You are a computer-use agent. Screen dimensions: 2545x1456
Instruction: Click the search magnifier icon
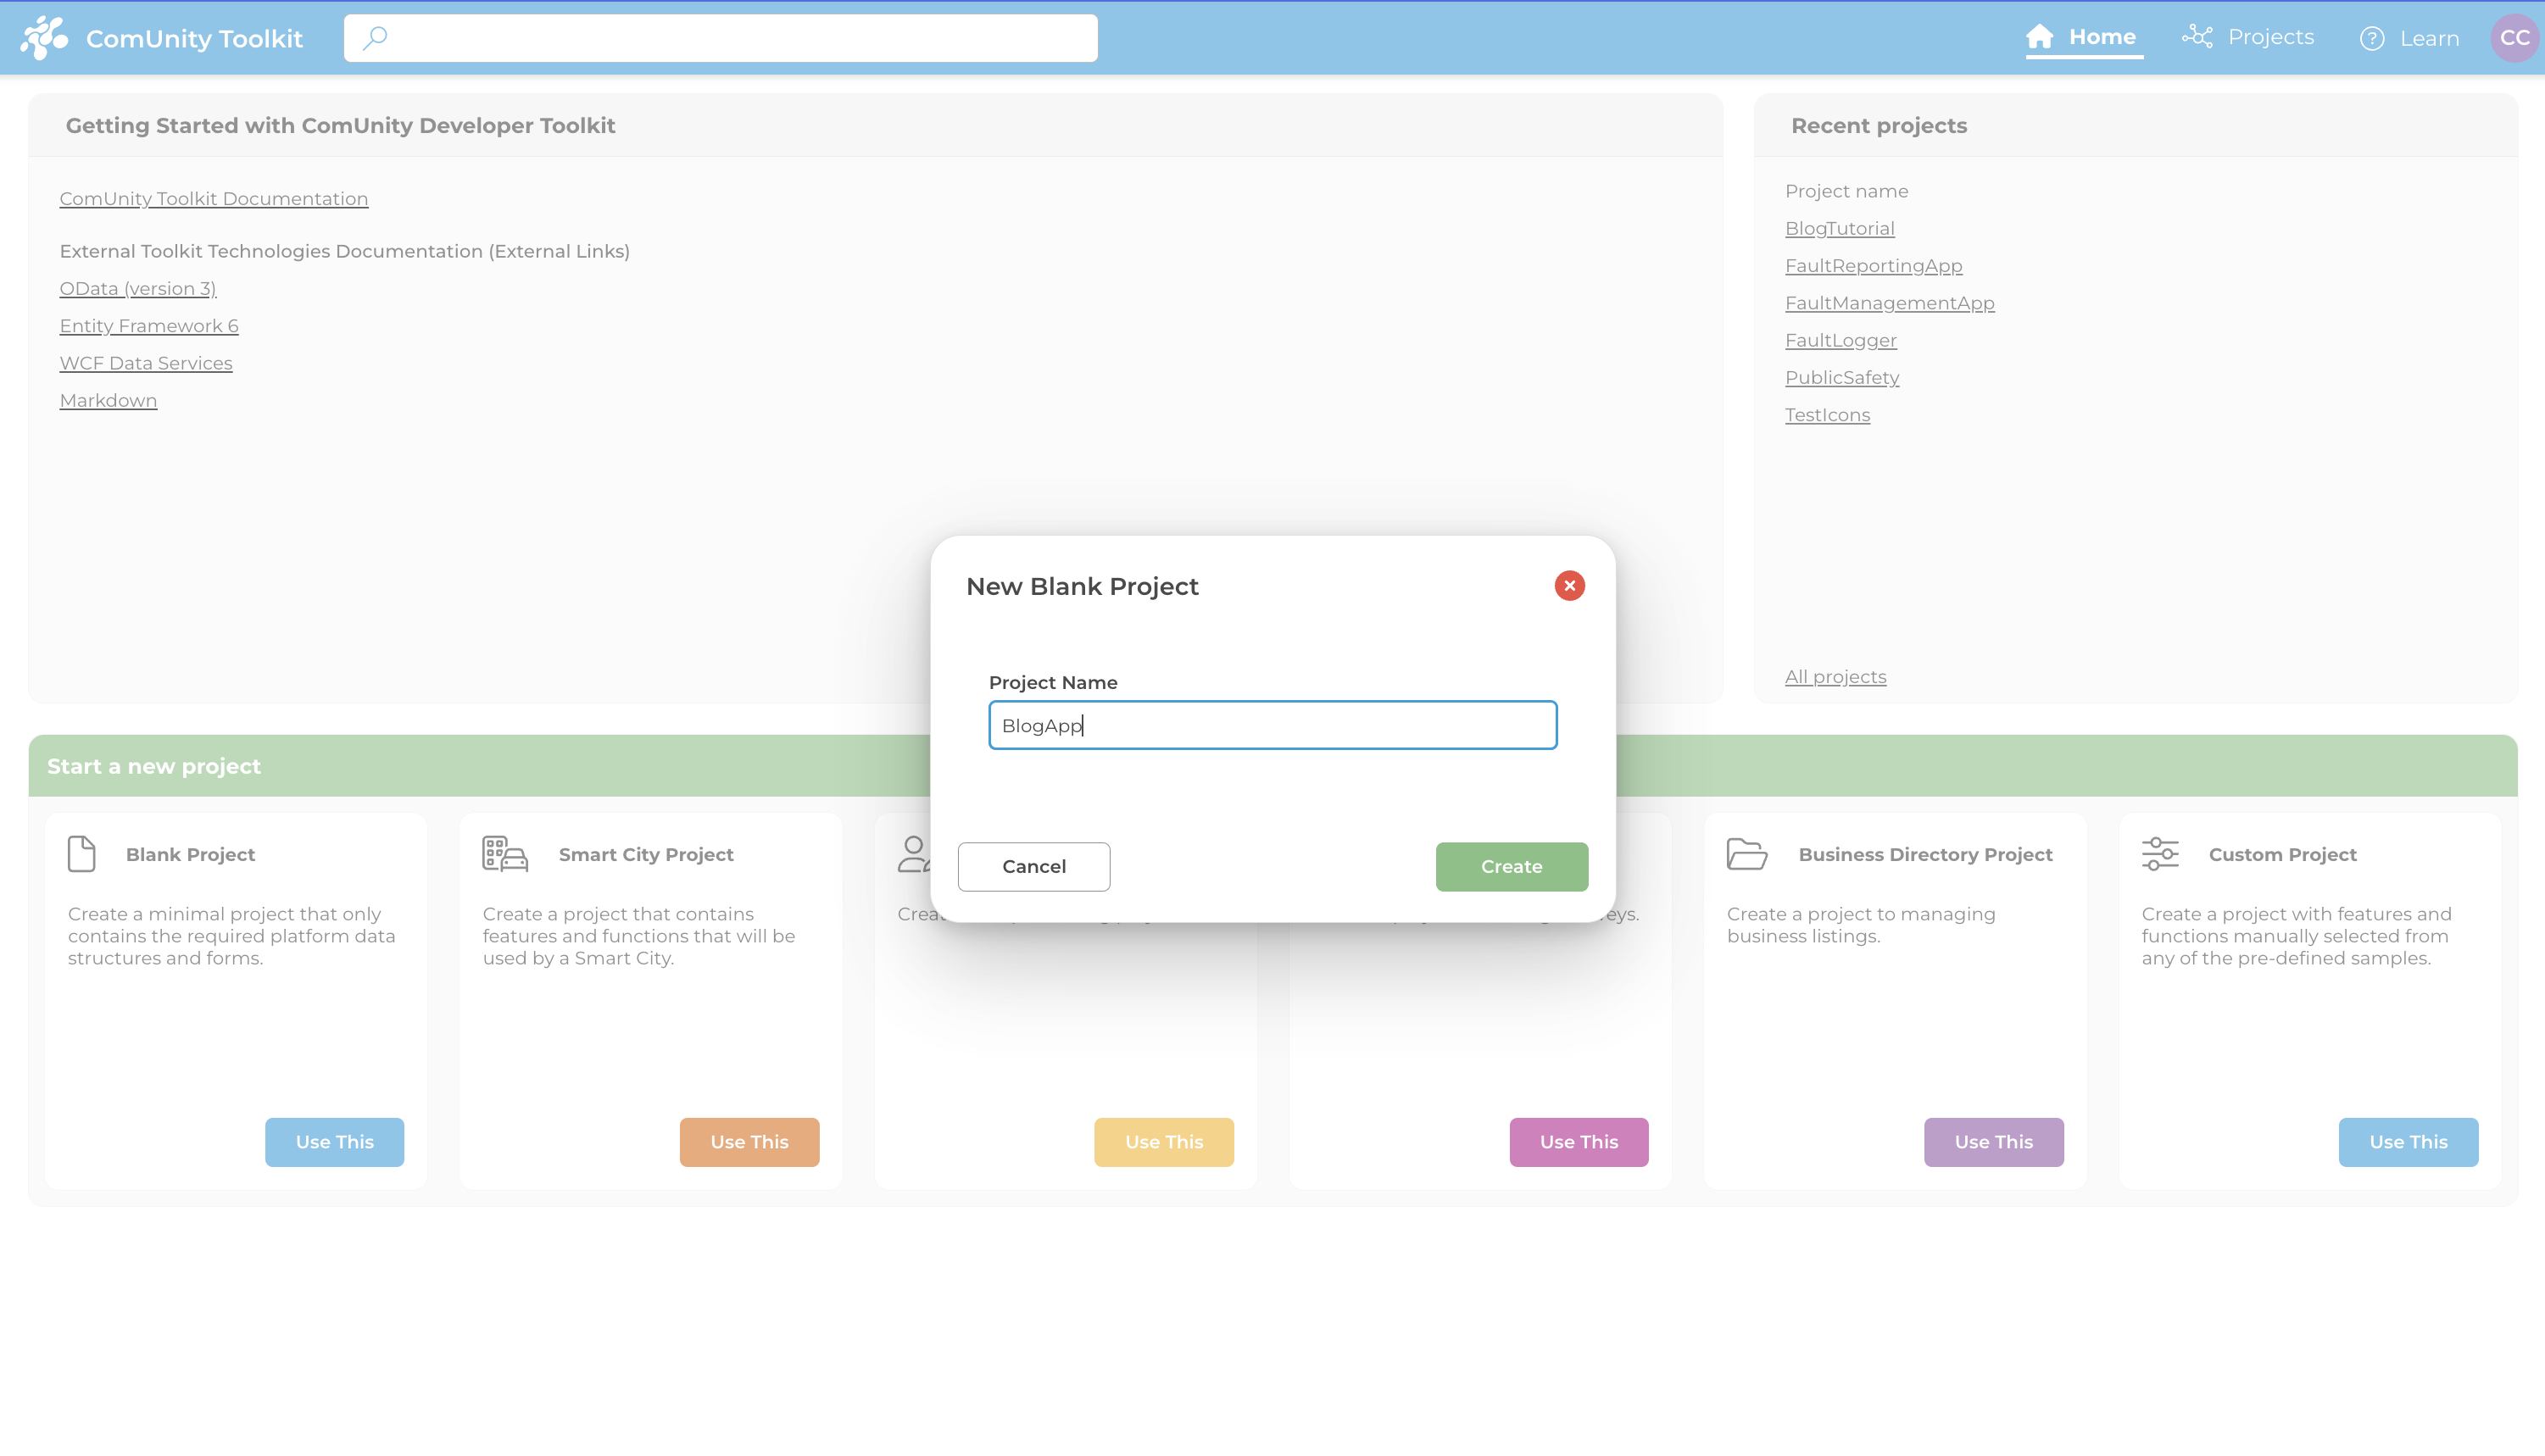375,38
